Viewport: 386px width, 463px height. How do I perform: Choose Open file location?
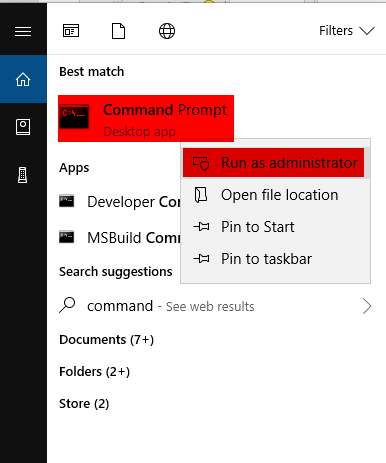pyautogui.click(x=275, y=195)
